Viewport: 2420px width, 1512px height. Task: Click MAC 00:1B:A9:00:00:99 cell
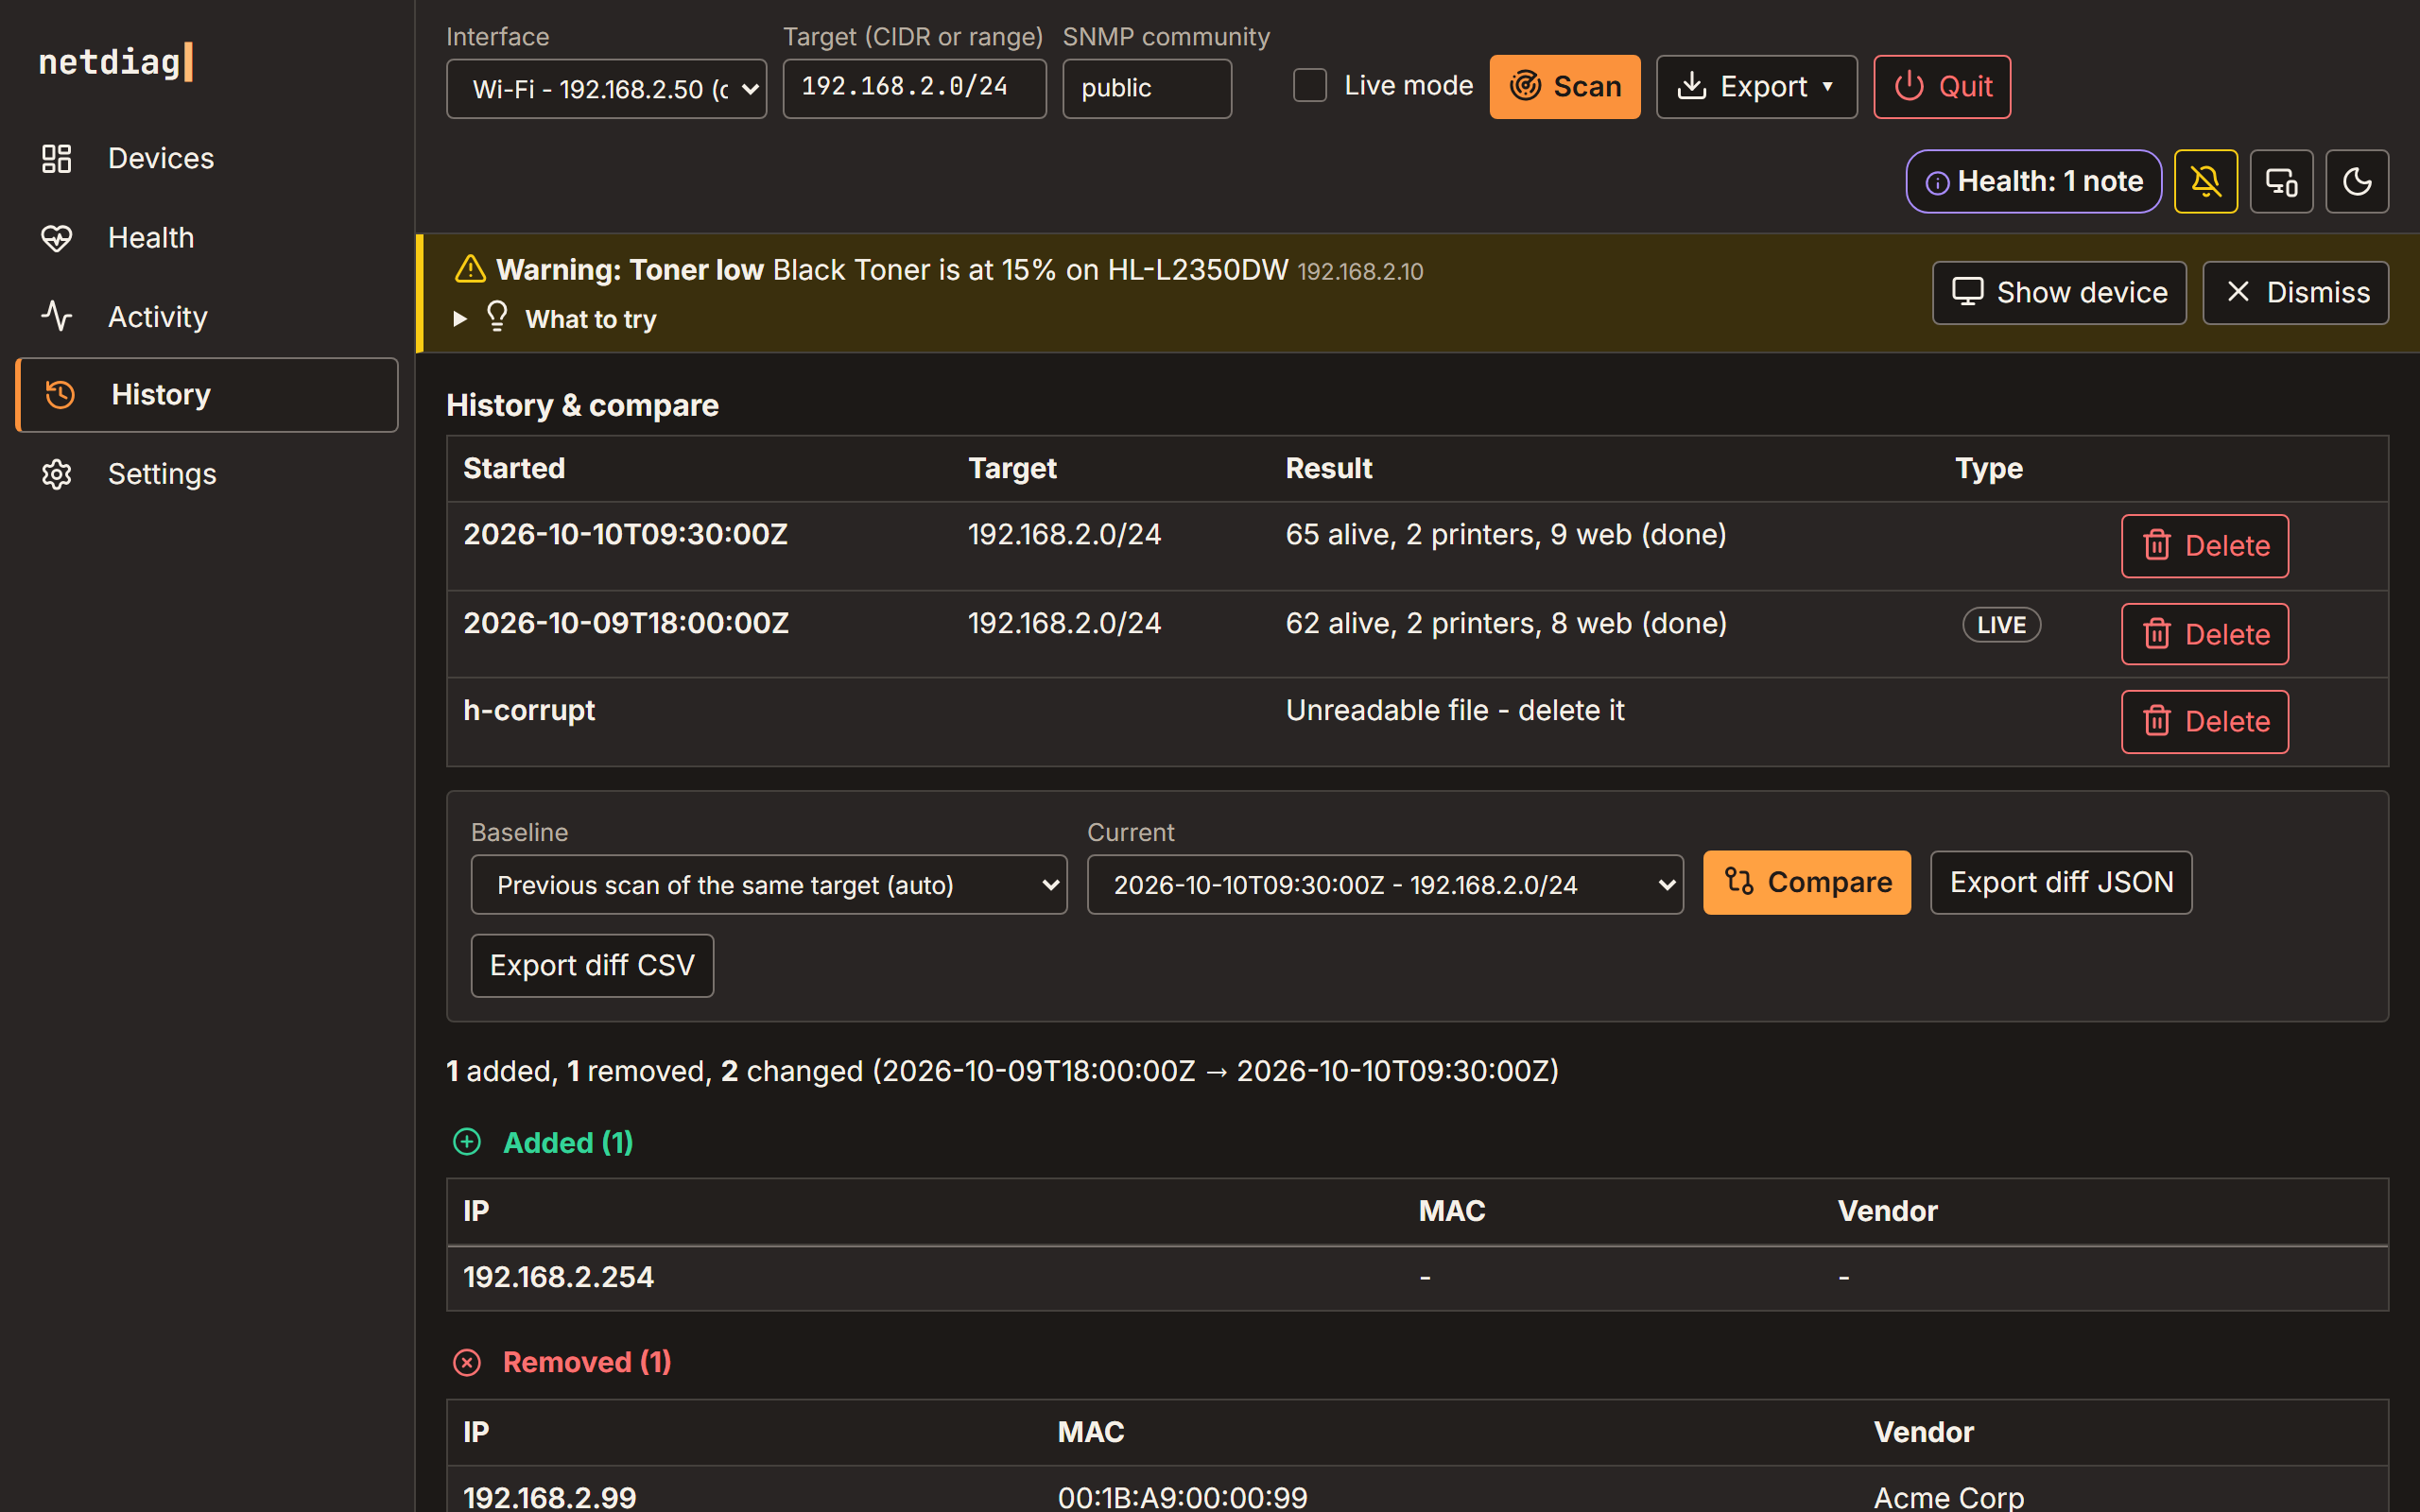coord(1182,1497)
